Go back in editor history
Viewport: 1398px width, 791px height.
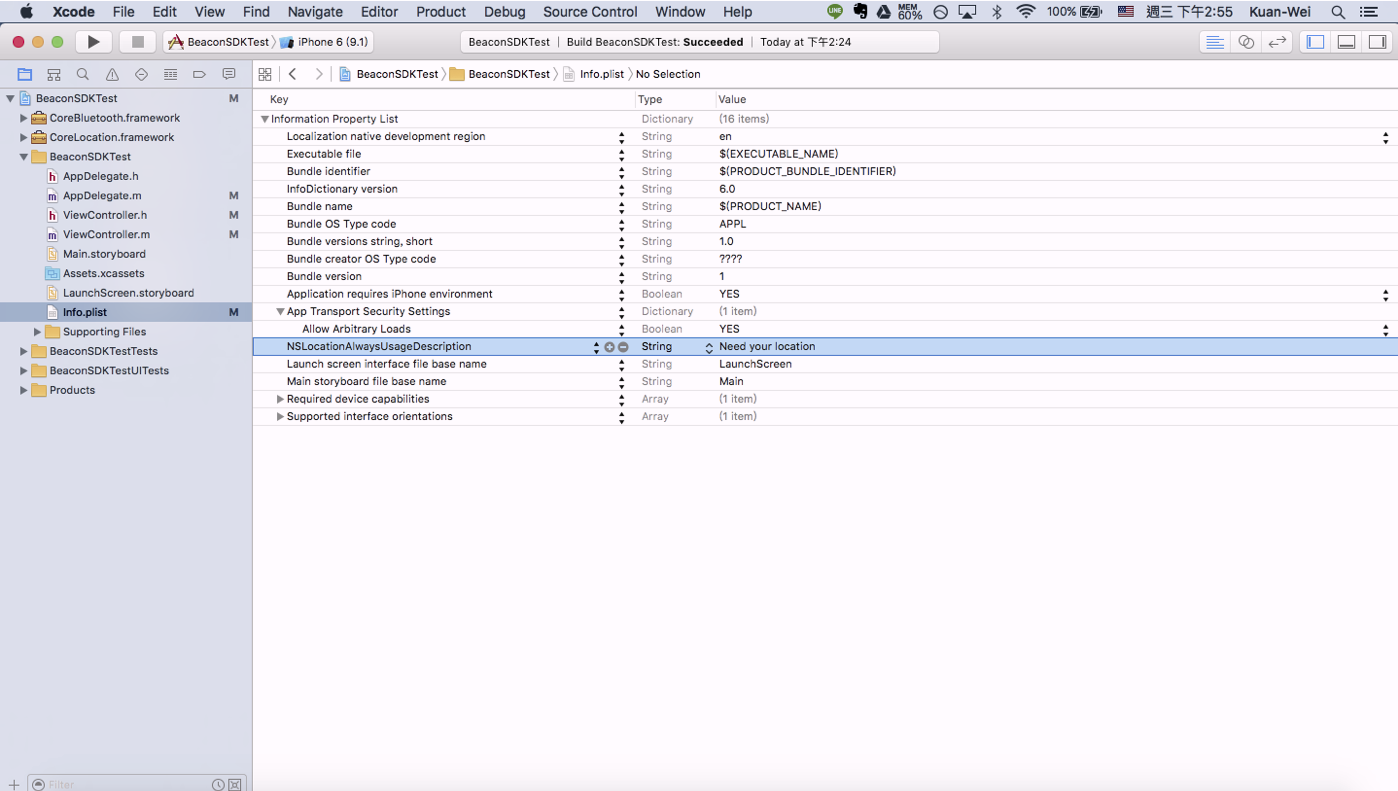[293, 74]
